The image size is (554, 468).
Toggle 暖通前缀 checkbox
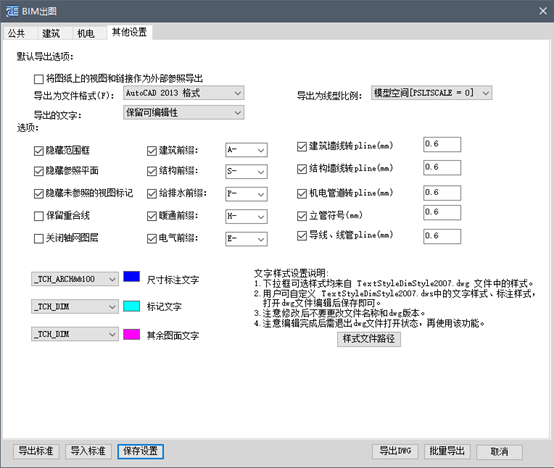tap(152, 216)
